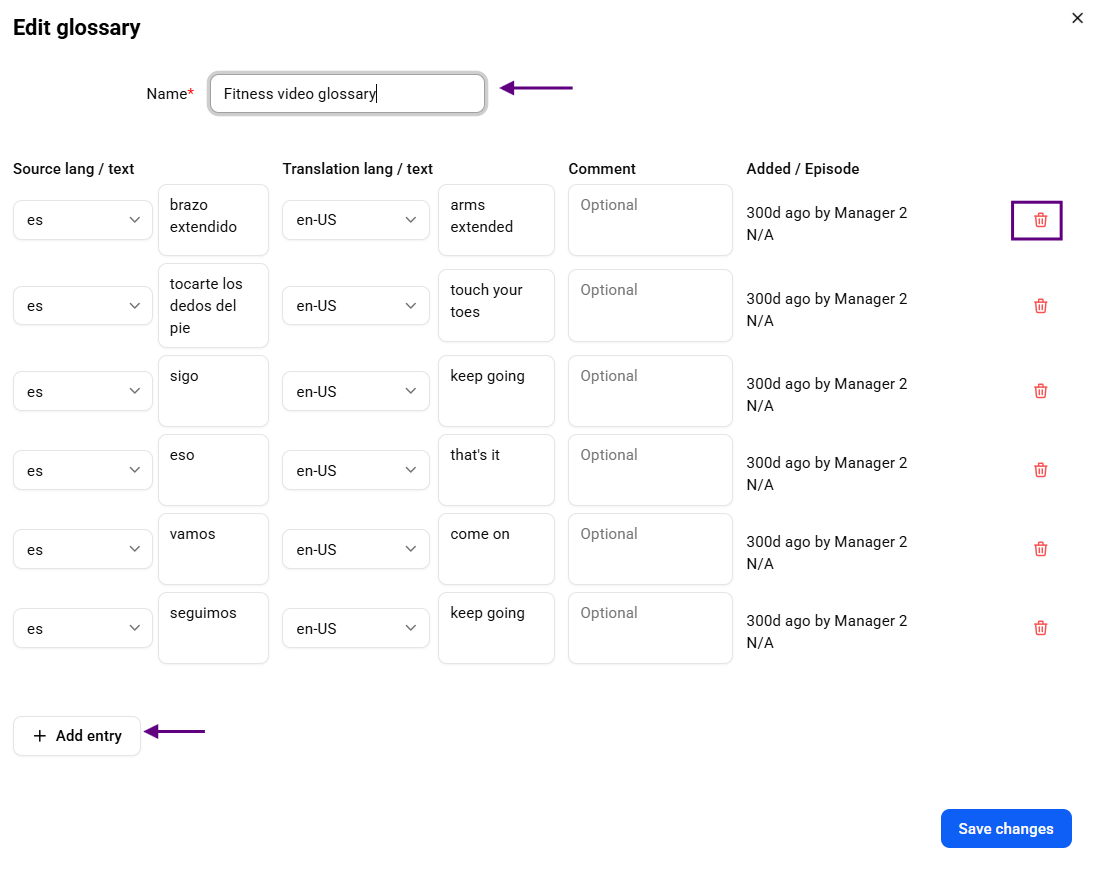
Task: Expand translation language dropdown for 'touch your toes'
Action: click(356, 305)
